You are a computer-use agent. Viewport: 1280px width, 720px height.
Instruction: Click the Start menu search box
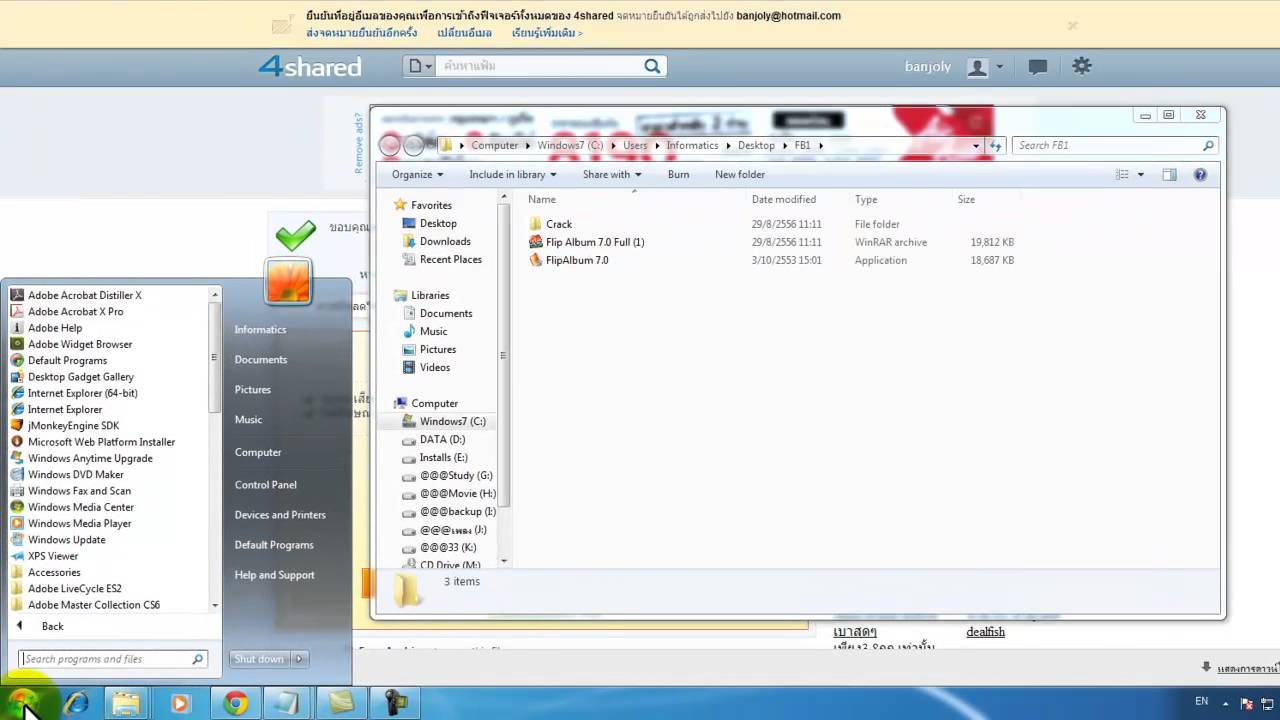pyautogui.click(x=113, y=659)
